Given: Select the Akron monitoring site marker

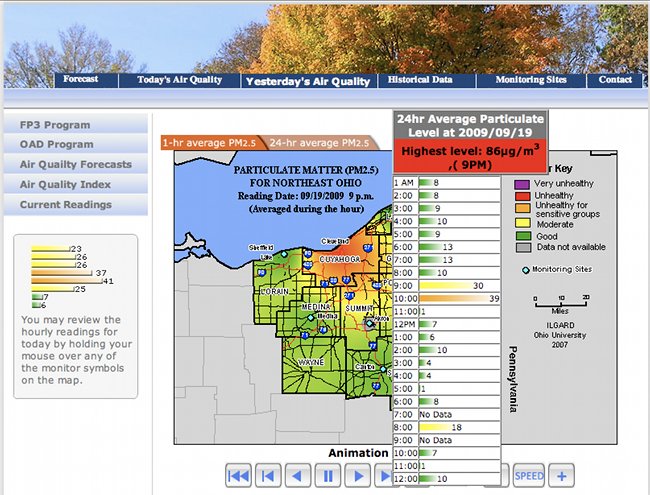Looking at the screenshot, I should click(369, 323).
